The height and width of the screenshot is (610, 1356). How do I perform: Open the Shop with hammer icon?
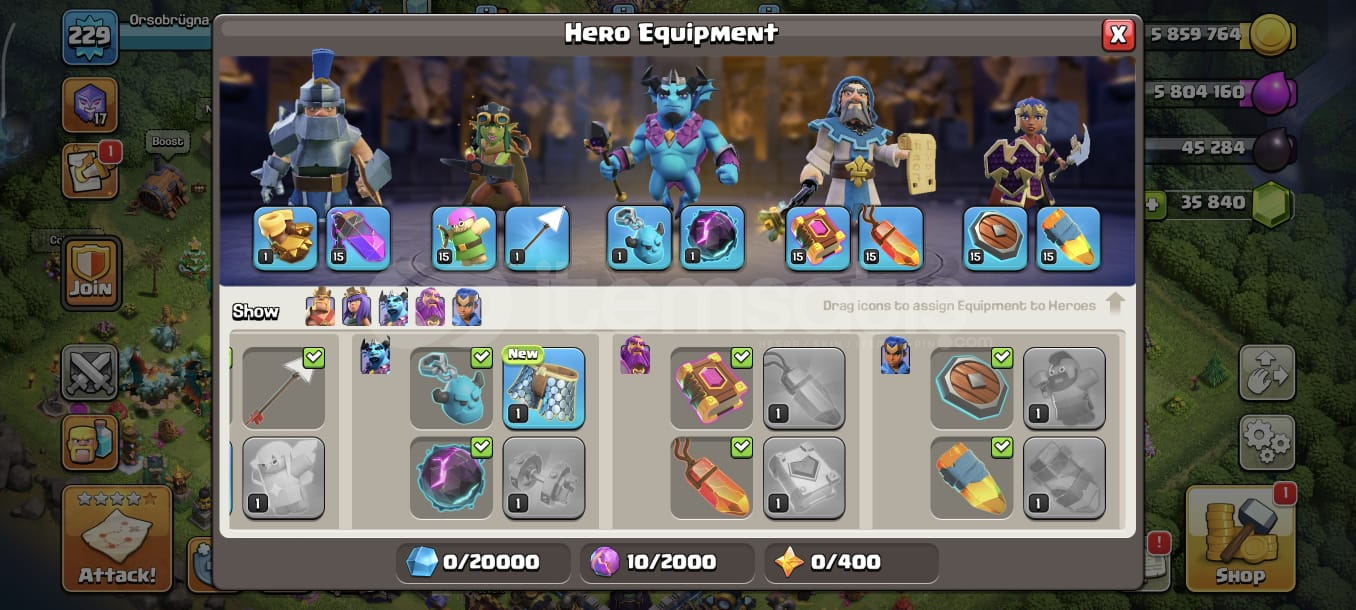(x=1241, y=536)
